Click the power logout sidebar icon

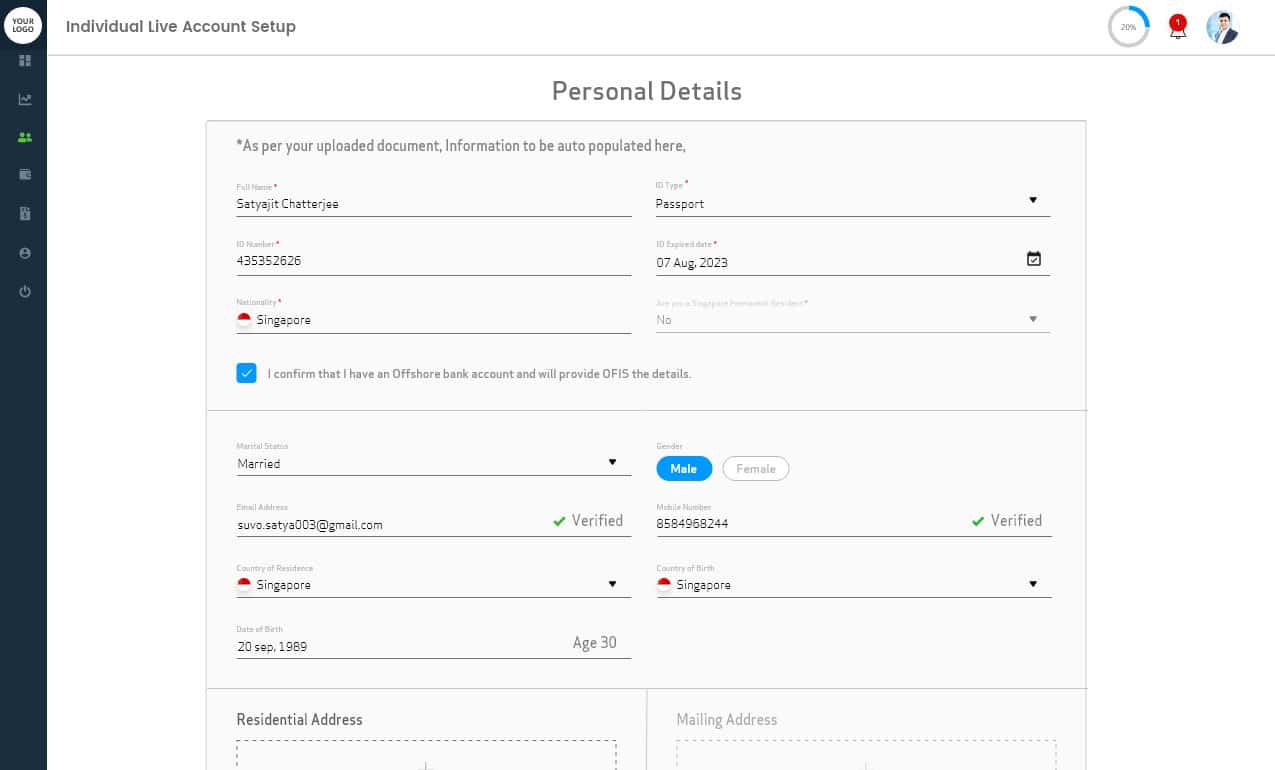tap(25, 291)
